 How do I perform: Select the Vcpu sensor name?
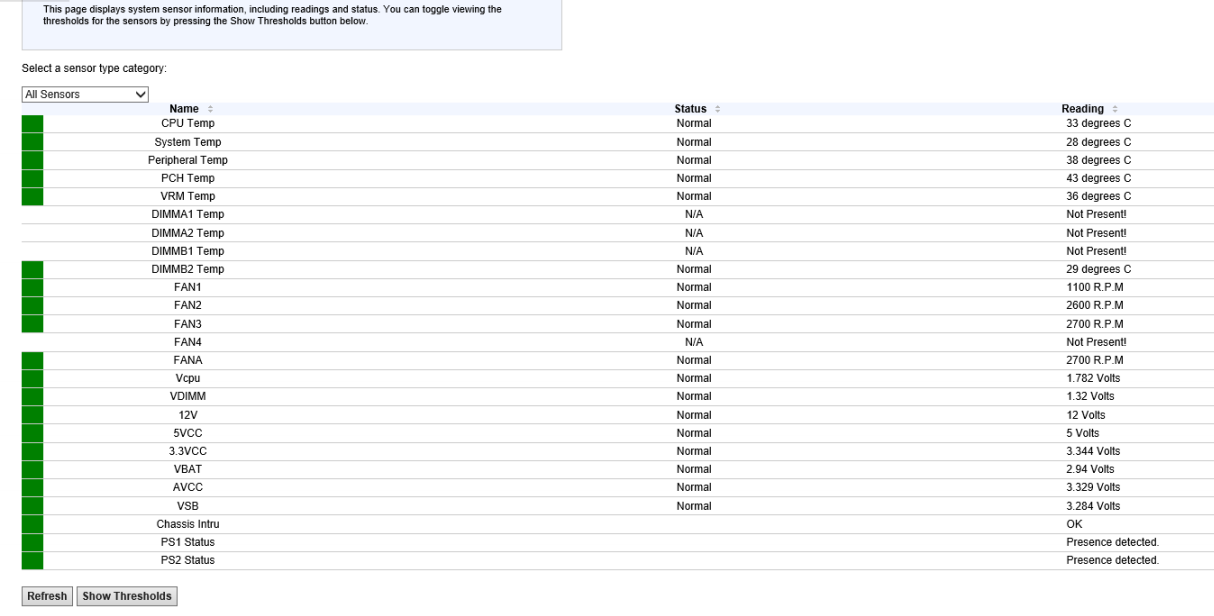[188, 378]
